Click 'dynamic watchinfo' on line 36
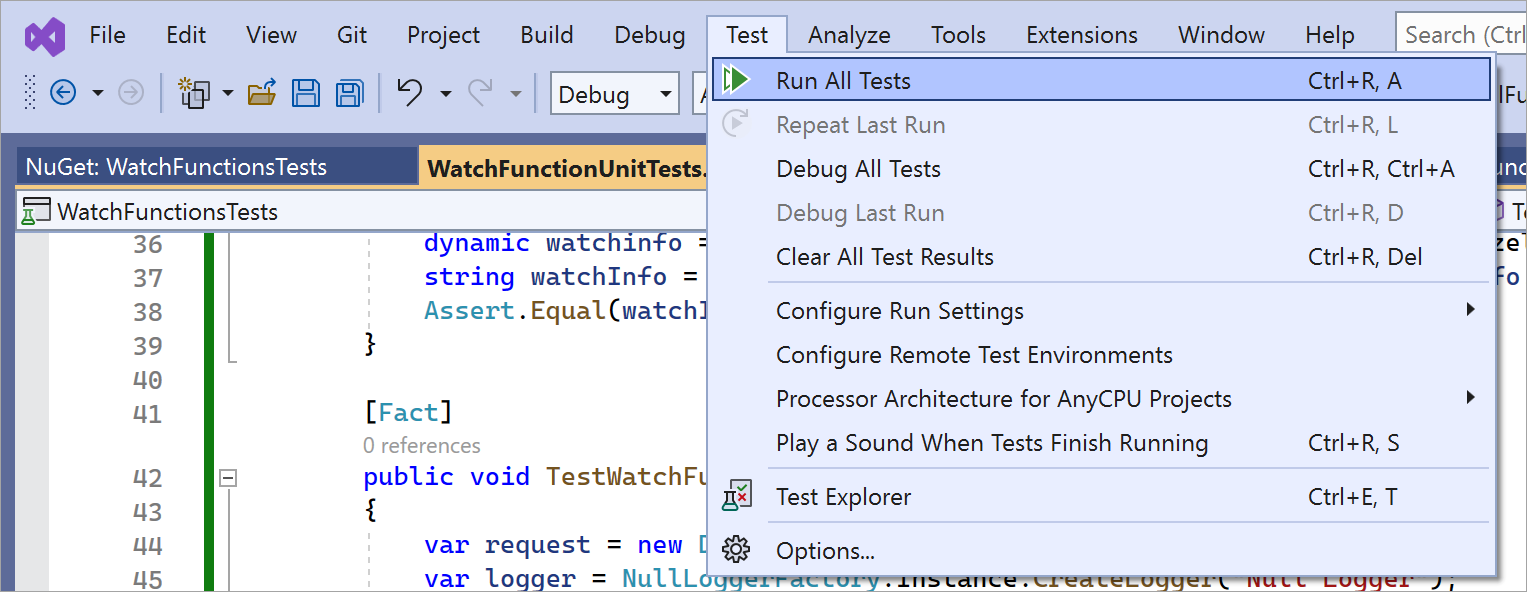 click(x=553, y=244)
